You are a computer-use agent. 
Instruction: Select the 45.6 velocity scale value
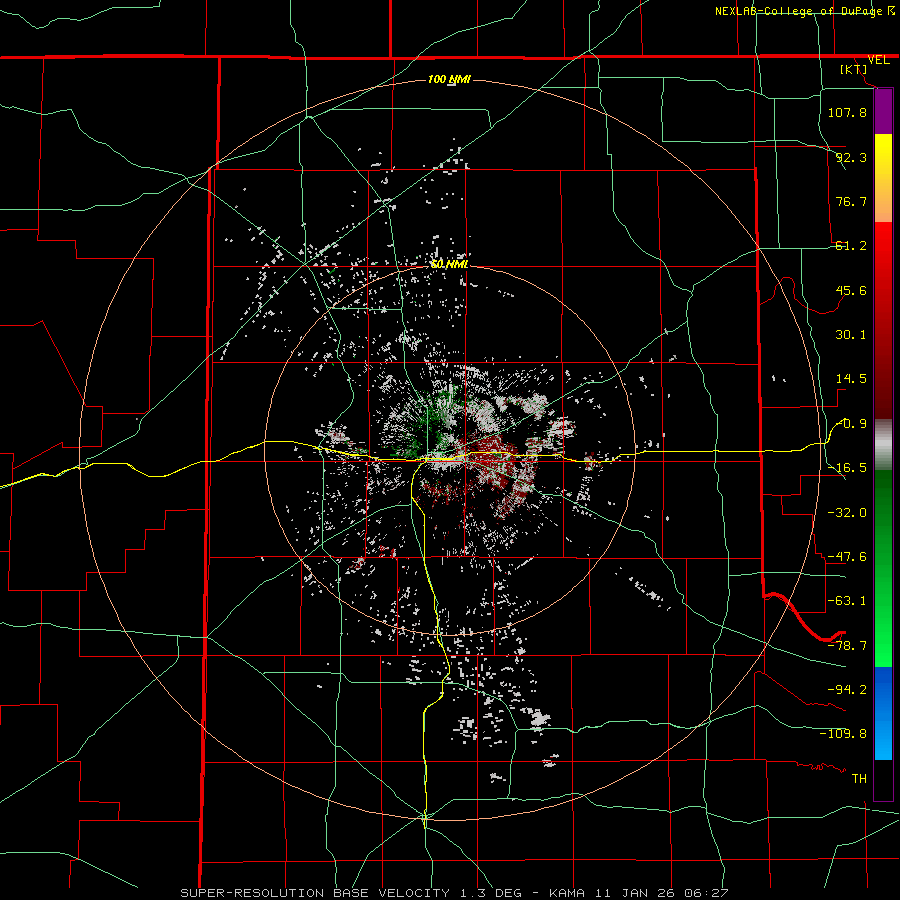tap(851, 290)
